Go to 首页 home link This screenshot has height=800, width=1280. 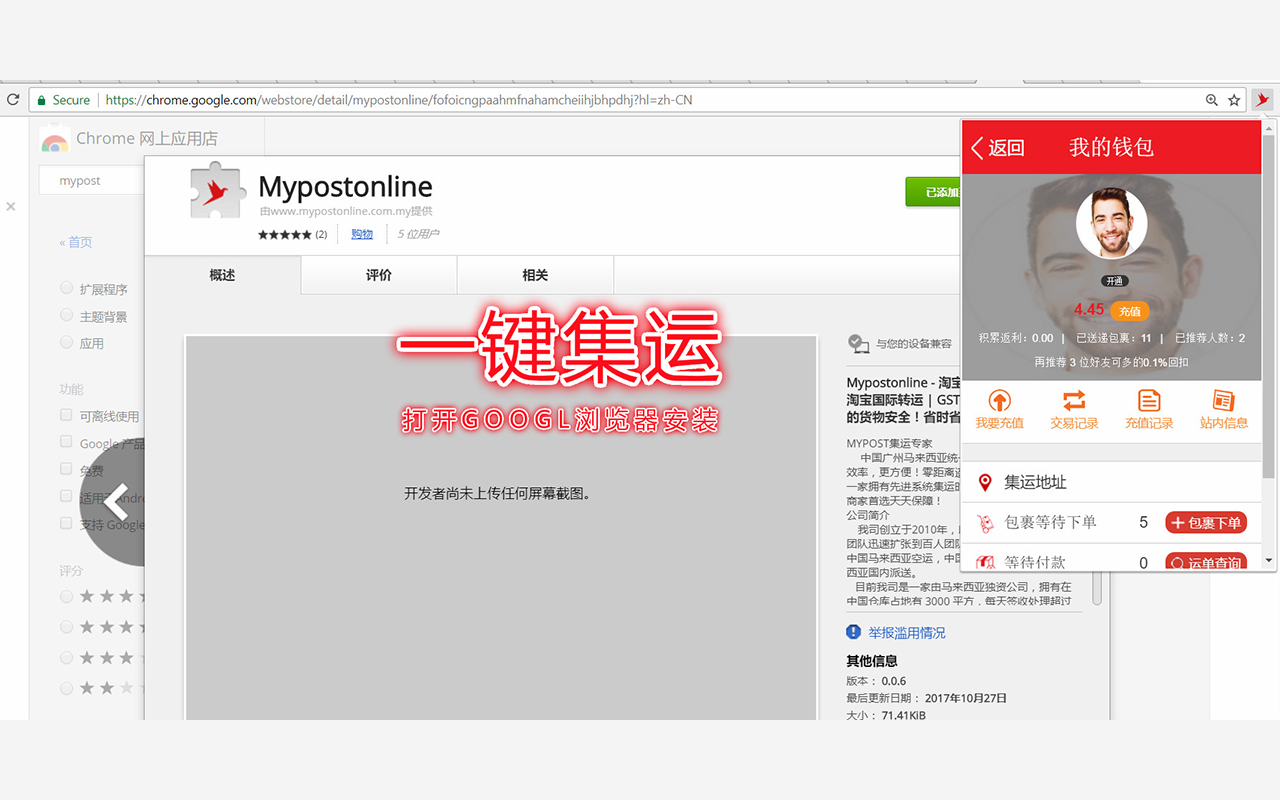pyautogui.click(x=76, y=242)
